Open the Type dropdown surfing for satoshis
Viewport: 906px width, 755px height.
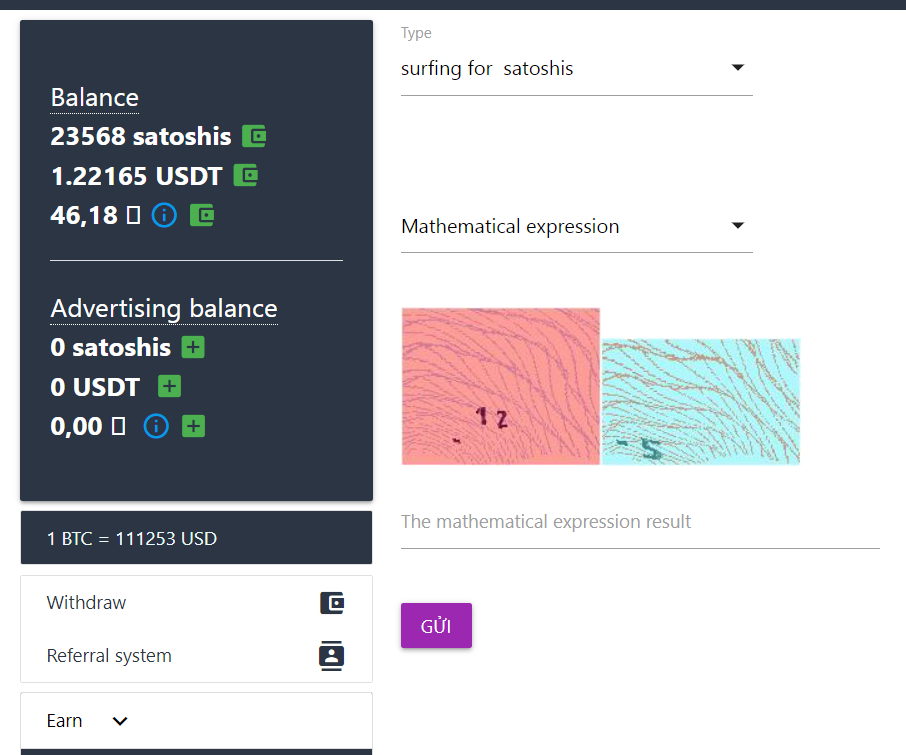pos(577,69)
